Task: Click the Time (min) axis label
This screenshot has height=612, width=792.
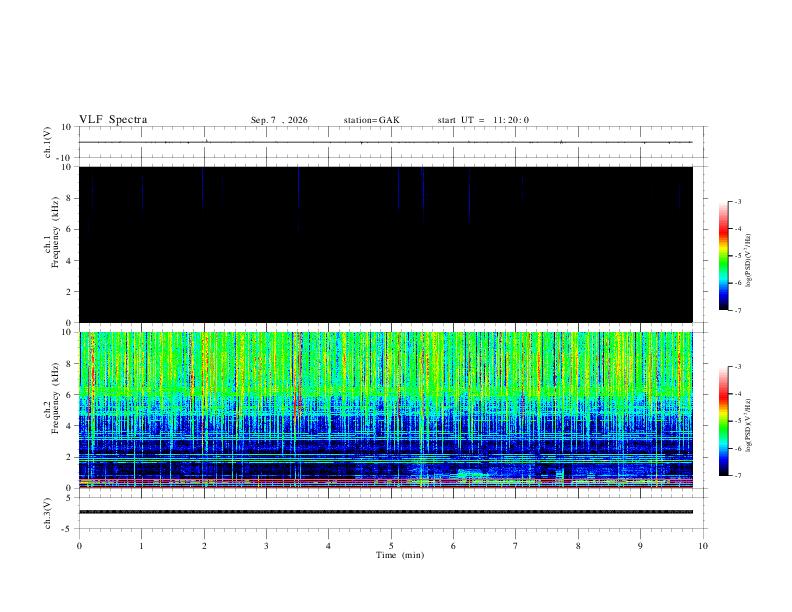Action: 400,555
